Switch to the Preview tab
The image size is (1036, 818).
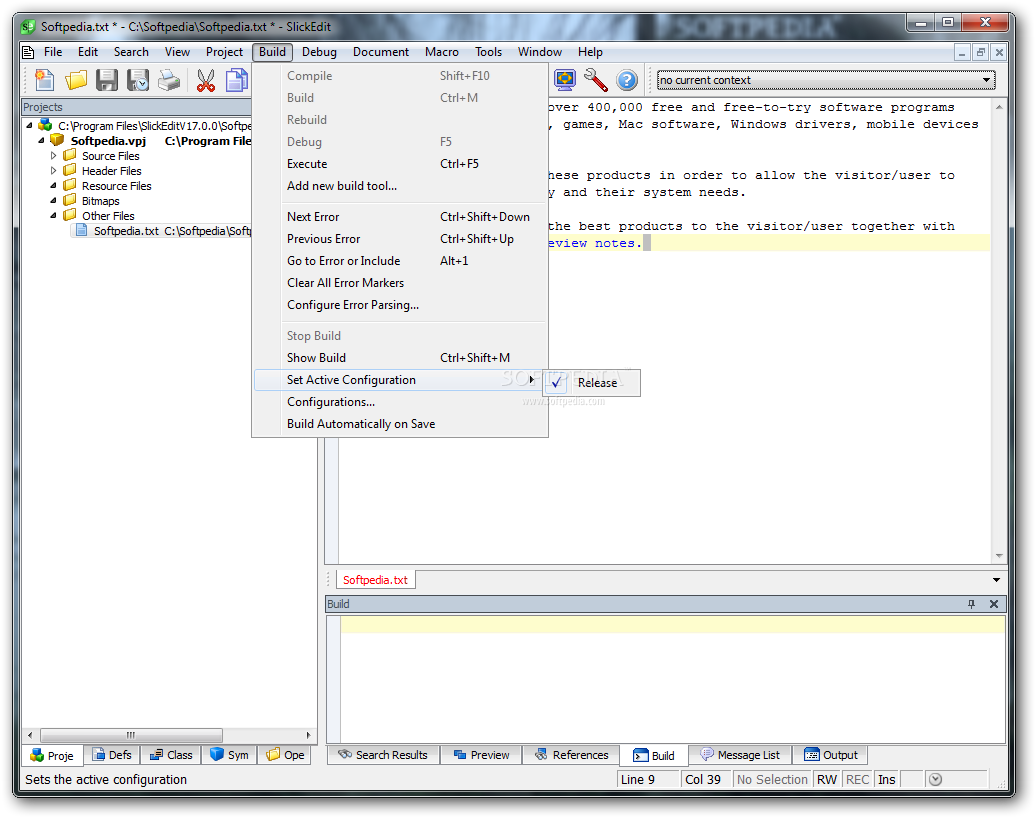[x=481, y=755]
